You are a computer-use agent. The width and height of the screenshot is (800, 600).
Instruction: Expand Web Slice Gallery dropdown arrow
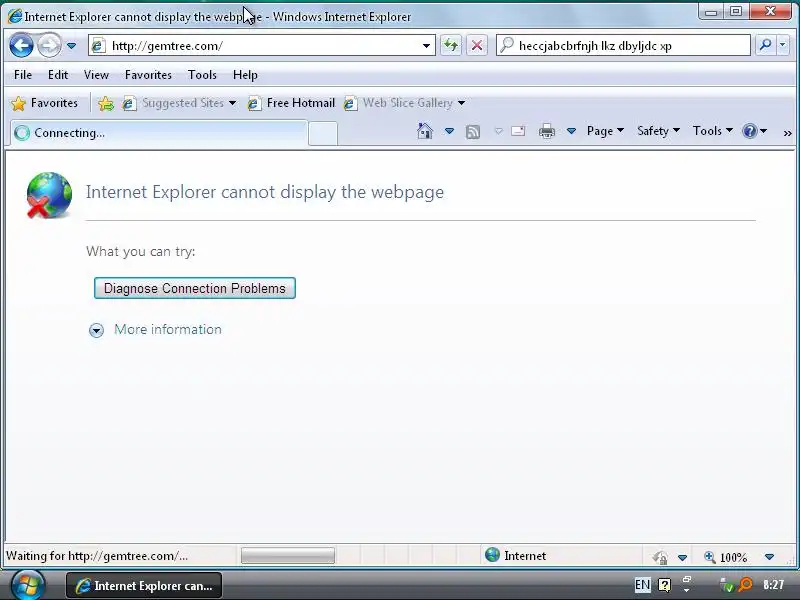click(x=461, y=103)
